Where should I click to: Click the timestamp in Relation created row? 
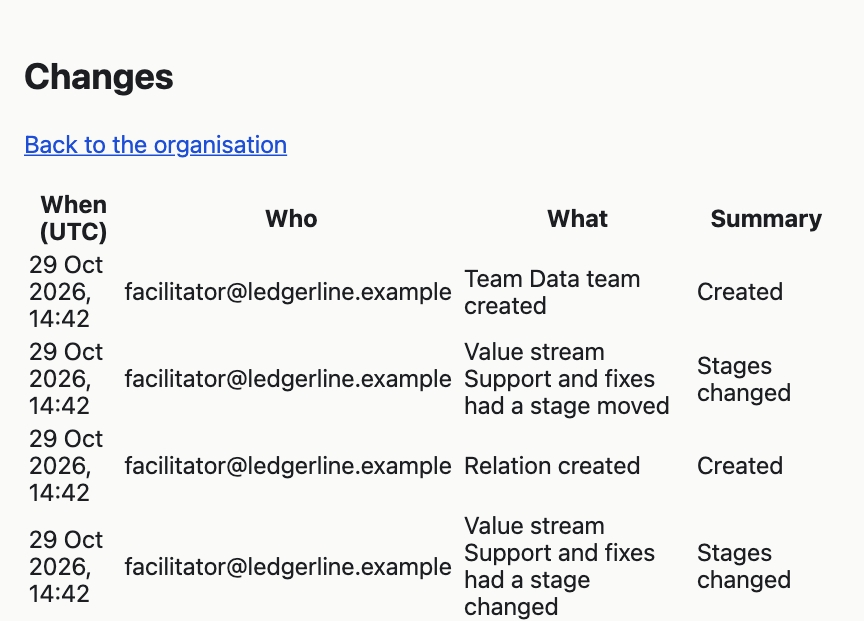point(66,466)
